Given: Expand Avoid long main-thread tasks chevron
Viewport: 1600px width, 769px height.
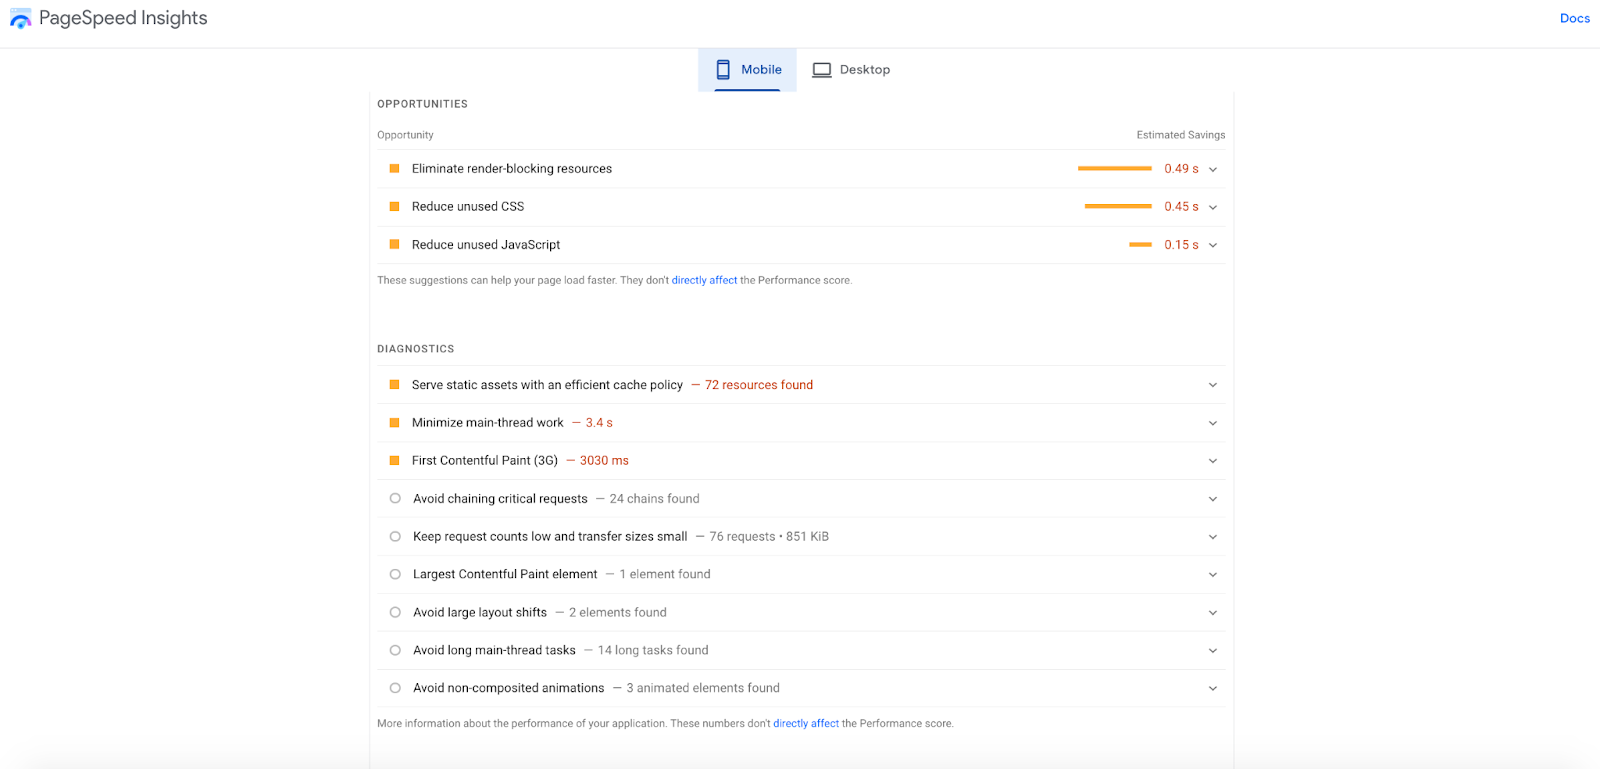Looking at the screenshot, I should click(1213, 650).
